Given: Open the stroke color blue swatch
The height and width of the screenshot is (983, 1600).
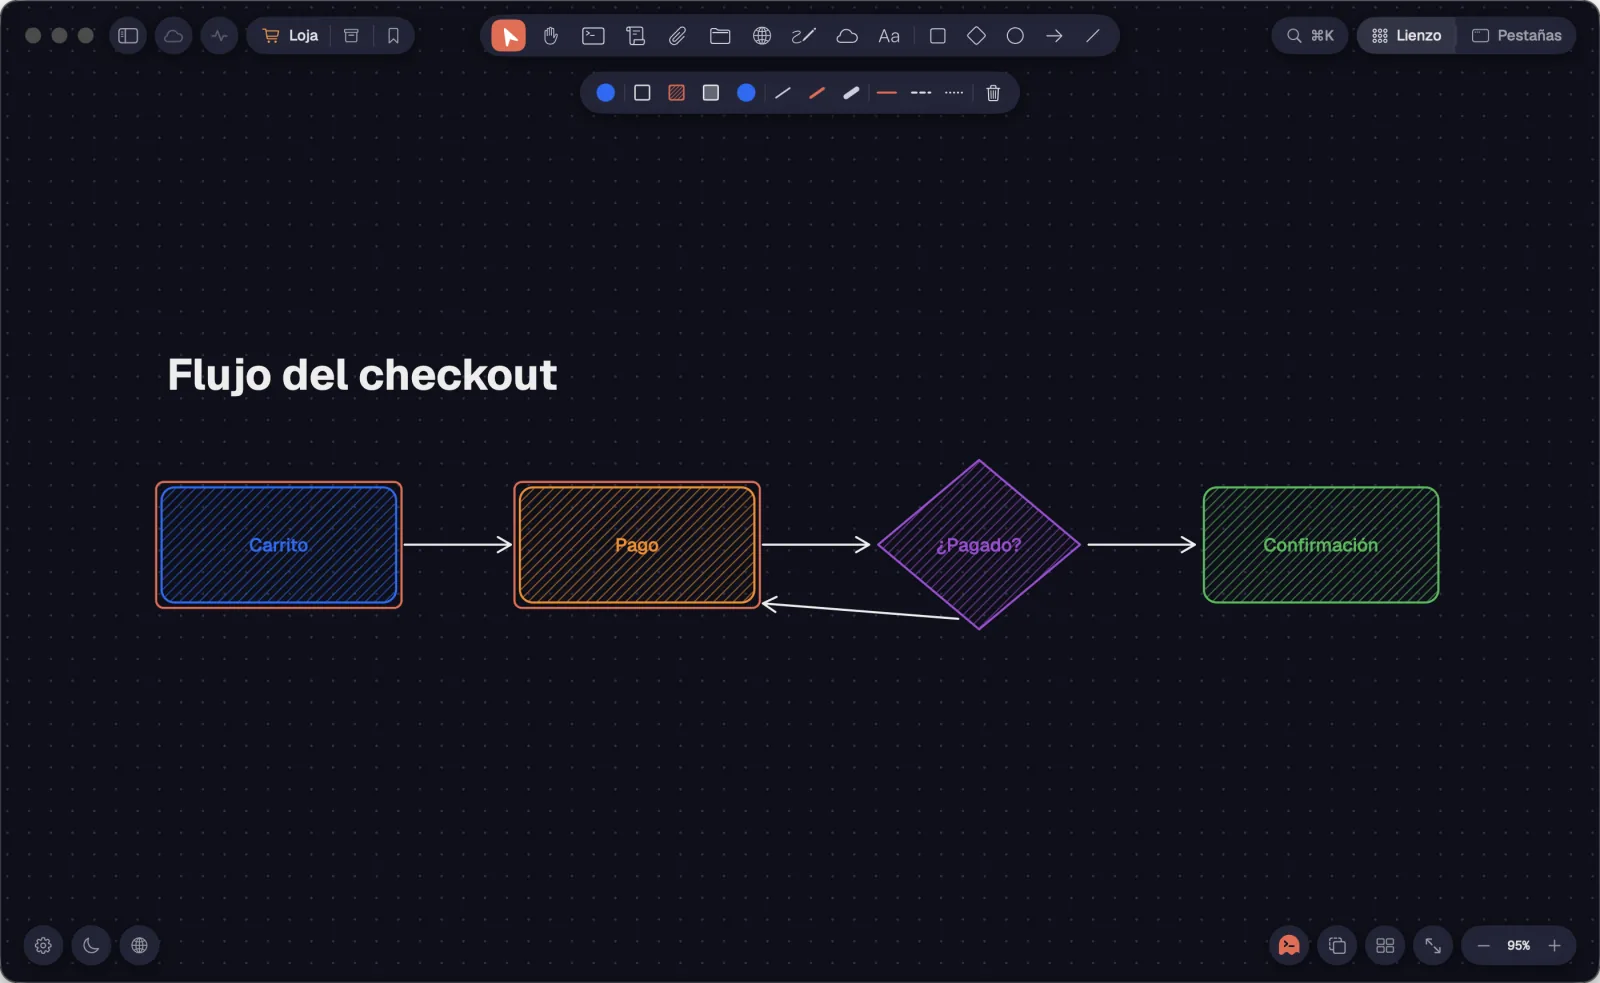Looking at the screenshot, I should pyautogui.click(x=606, y=93).
